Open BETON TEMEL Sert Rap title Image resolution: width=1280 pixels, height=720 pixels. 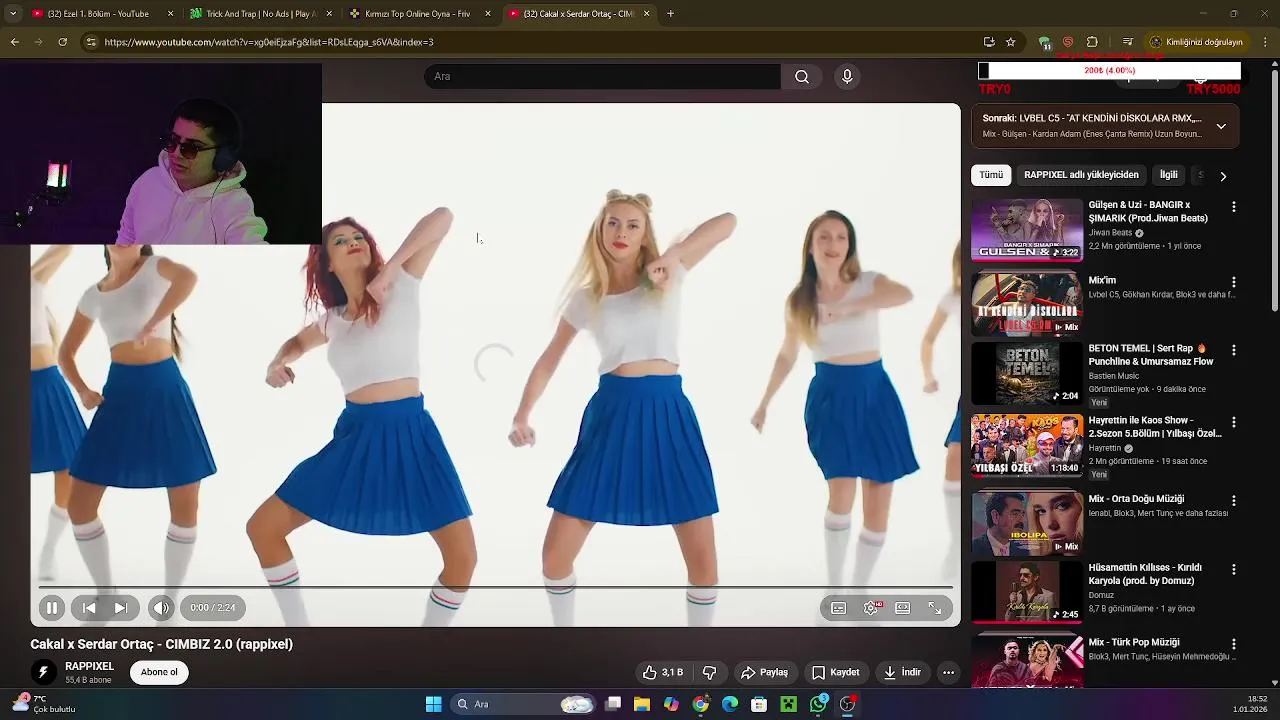pyautogui.click(x=1150, y=355)
